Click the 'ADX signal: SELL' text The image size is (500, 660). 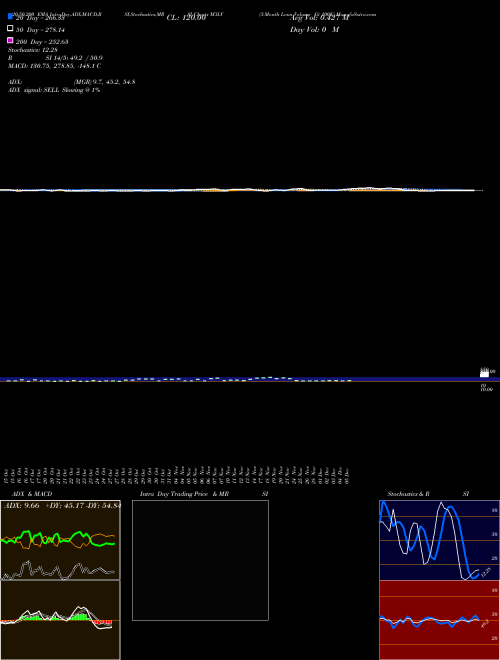coord(54,90)
